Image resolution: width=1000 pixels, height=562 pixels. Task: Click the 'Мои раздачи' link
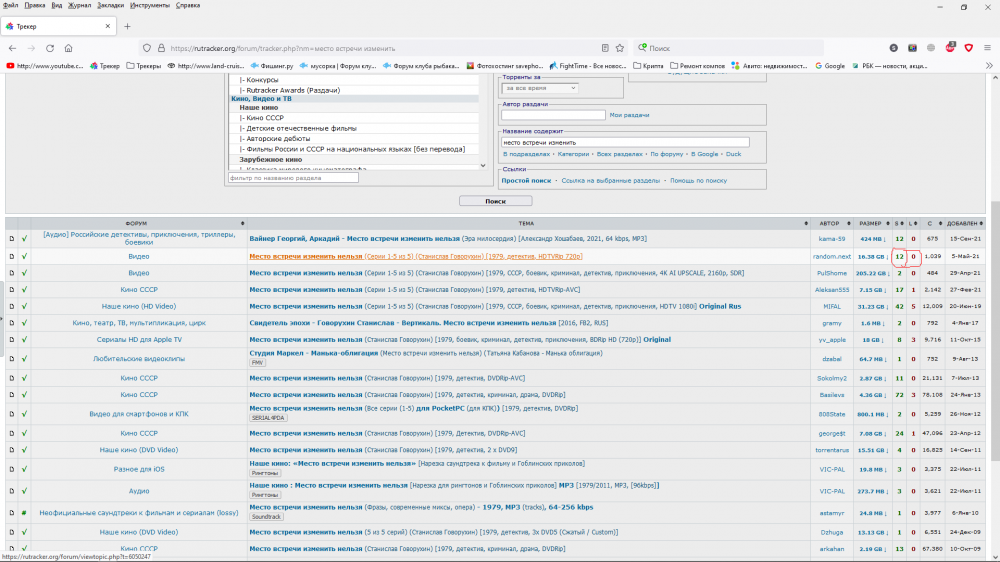click(629, 115)
